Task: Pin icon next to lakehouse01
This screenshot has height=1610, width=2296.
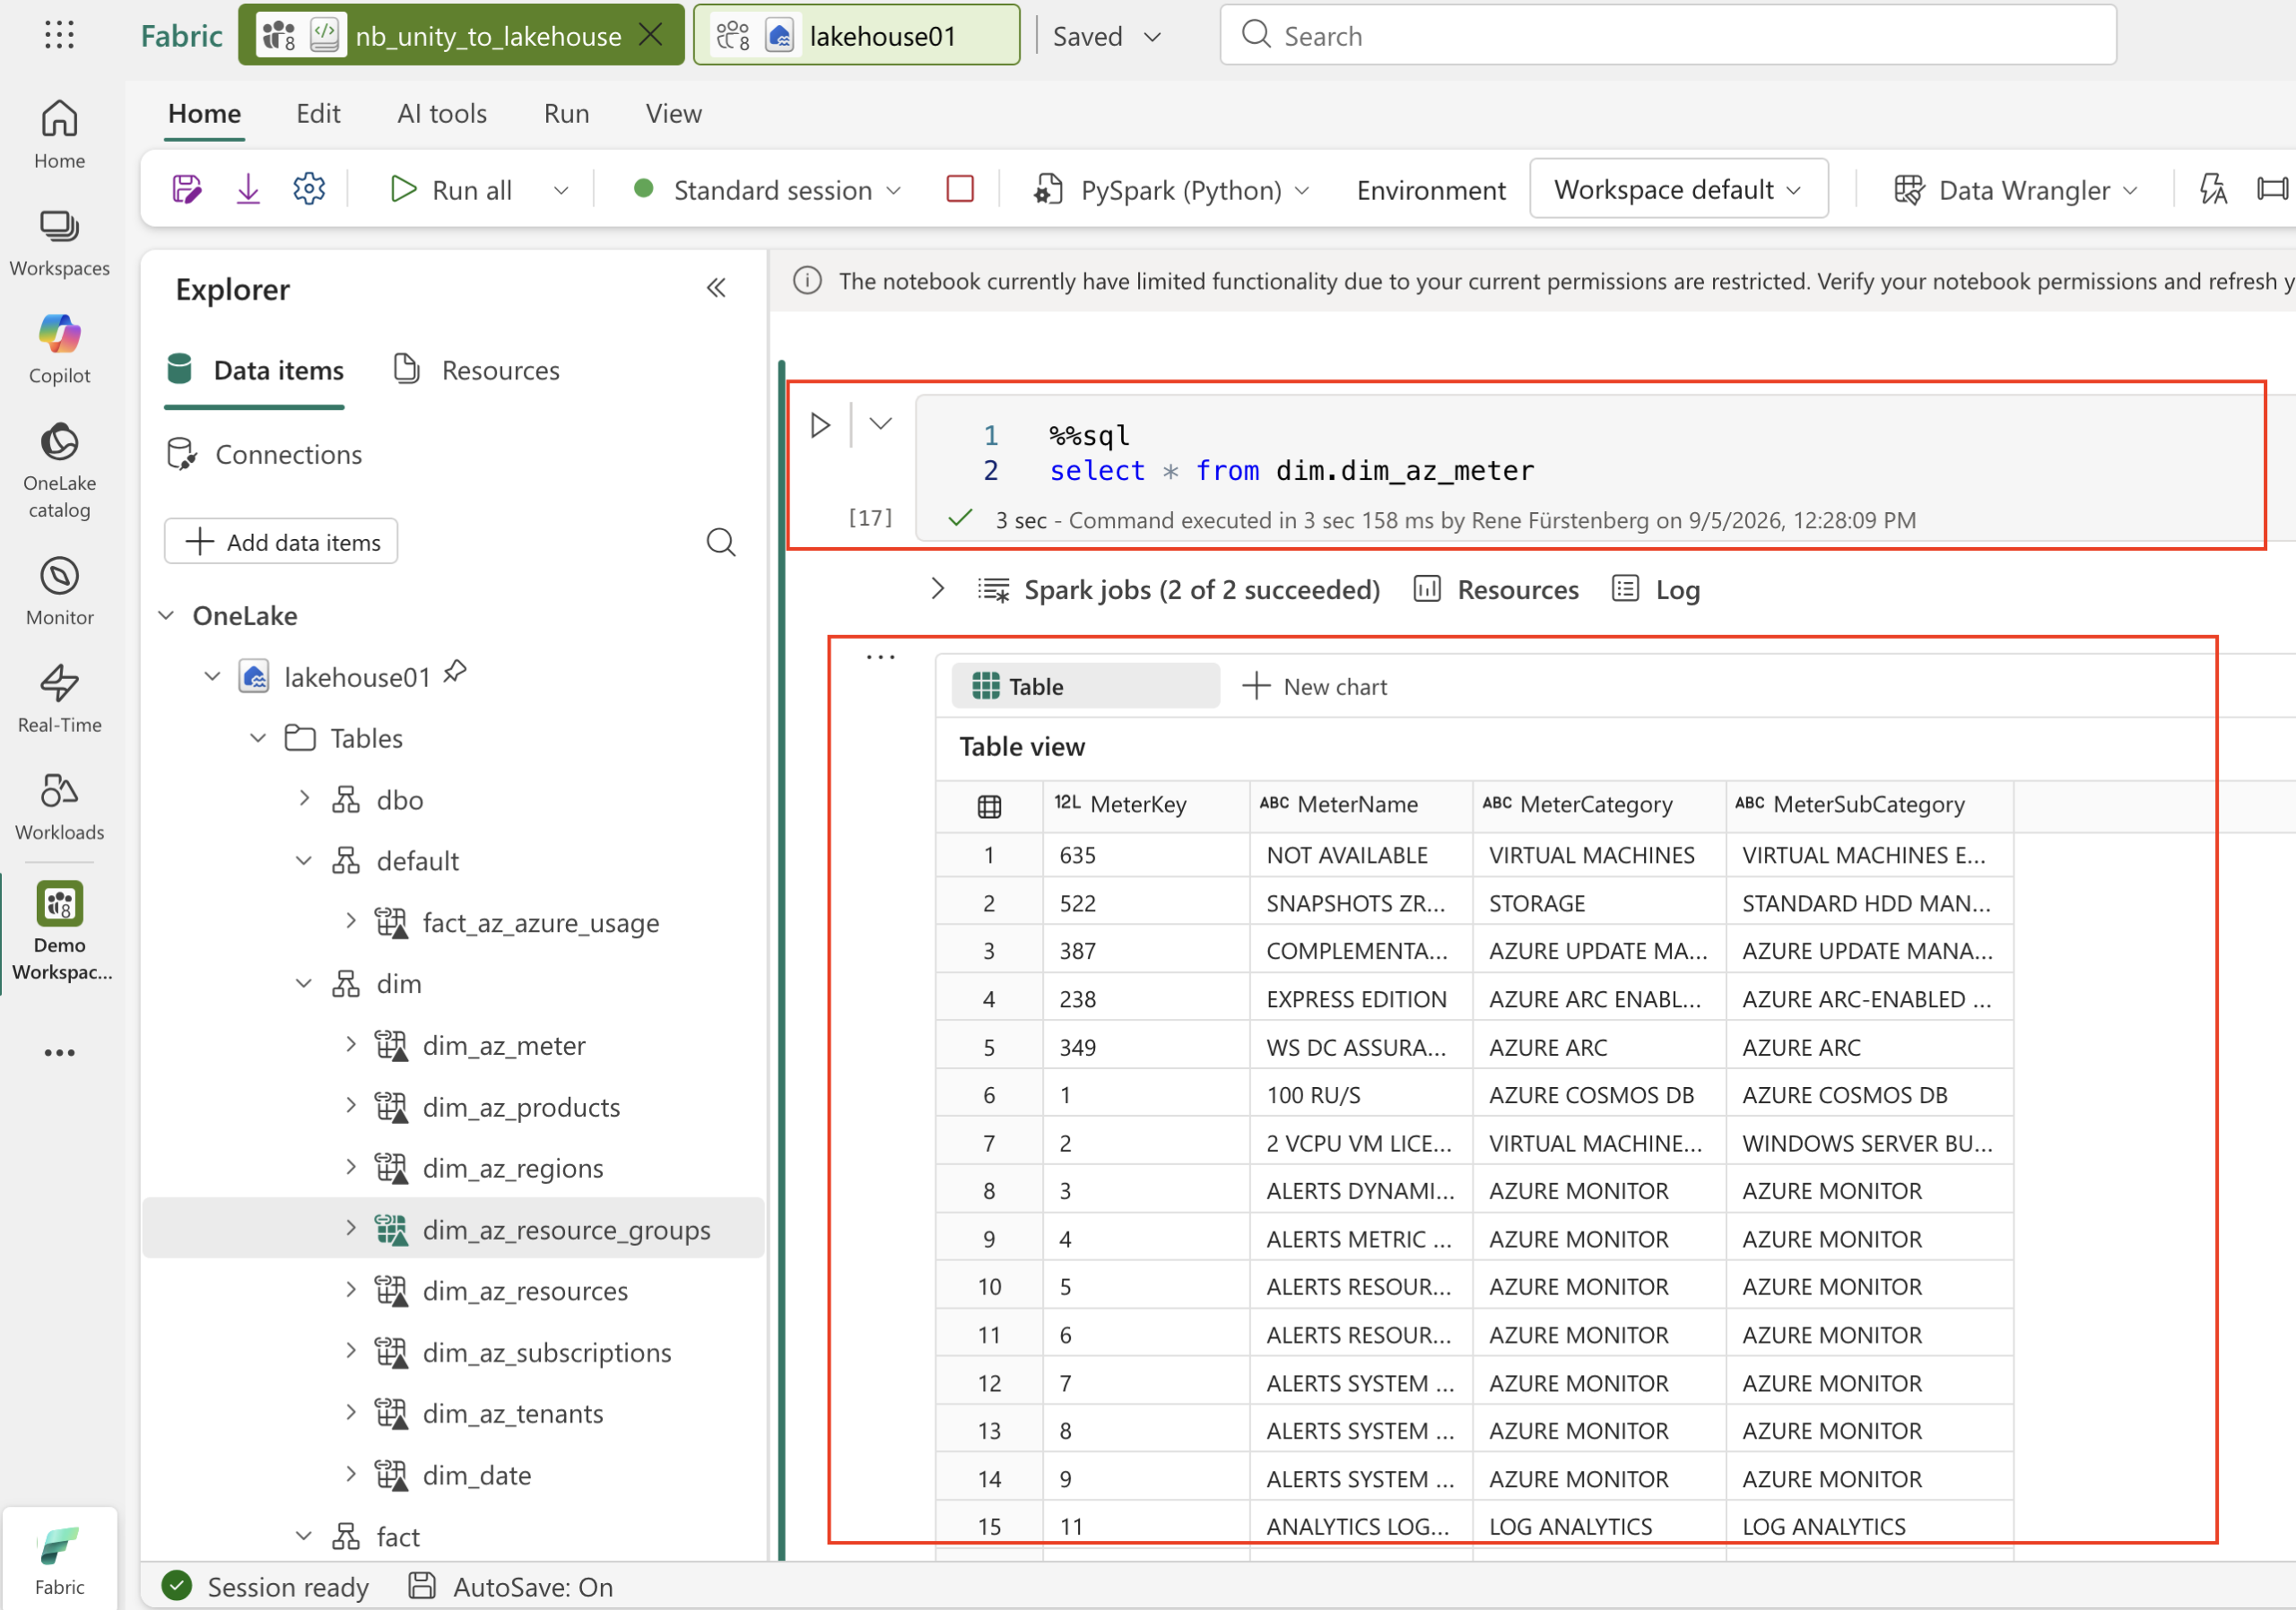Action: [456, 672]
